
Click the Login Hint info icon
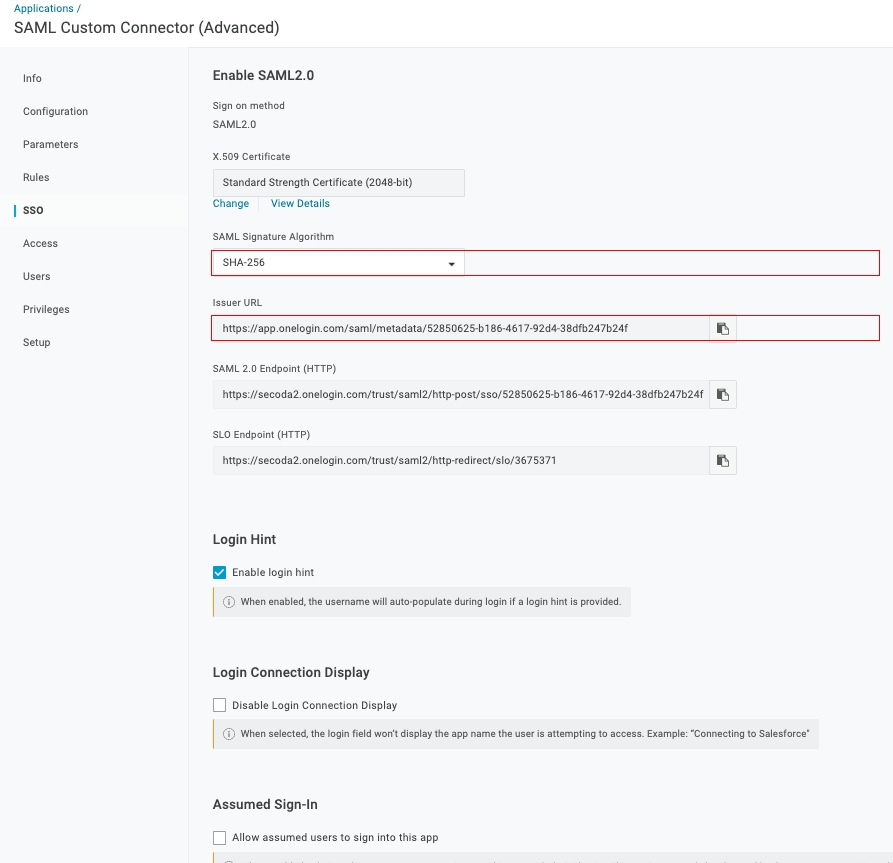point(229,602)
